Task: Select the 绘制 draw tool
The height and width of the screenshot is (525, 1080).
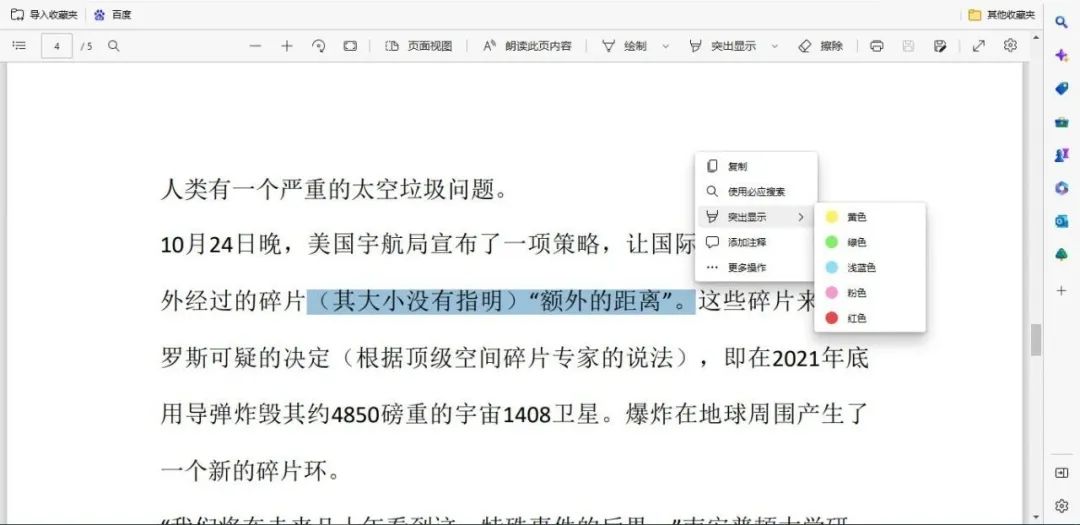Action: [x=625, y=46]
